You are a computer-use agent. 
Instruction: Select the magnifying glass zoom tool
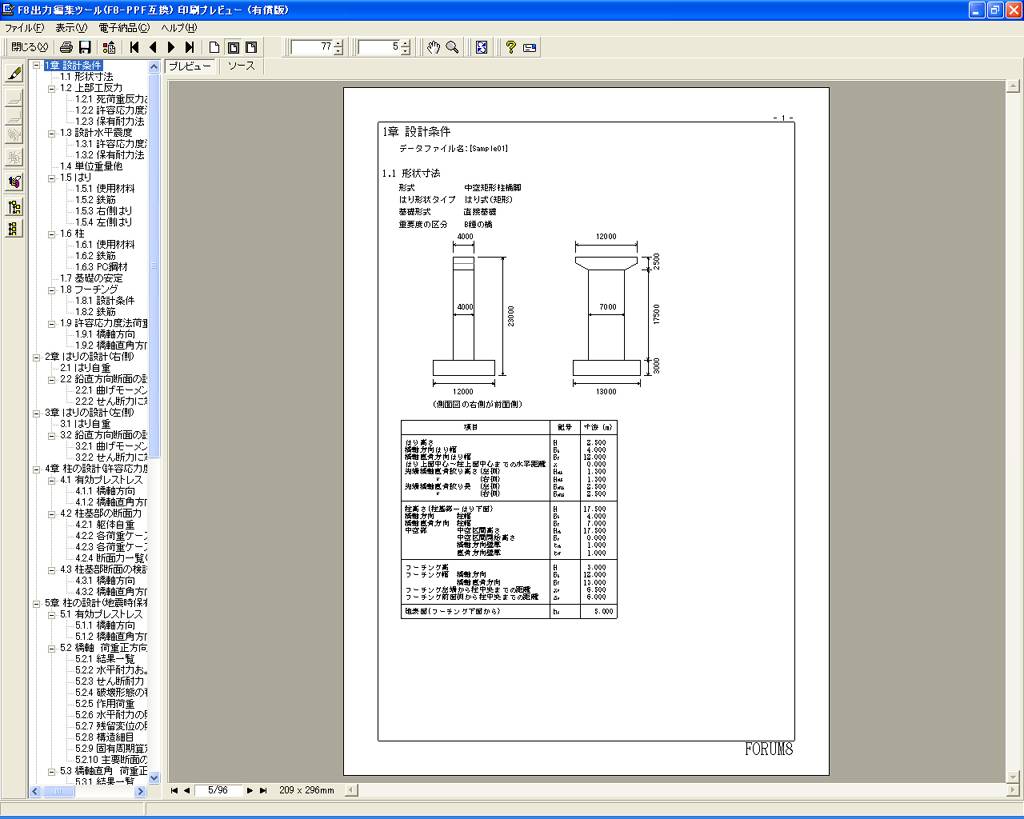[452, 47]
